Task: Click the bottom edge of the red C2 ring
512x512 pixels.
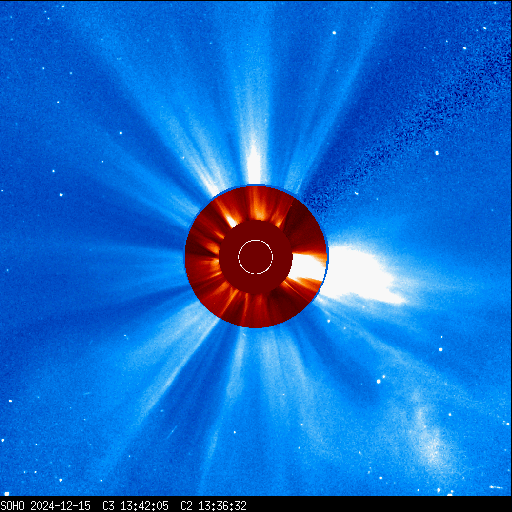Action: click(x=255, y=326)
